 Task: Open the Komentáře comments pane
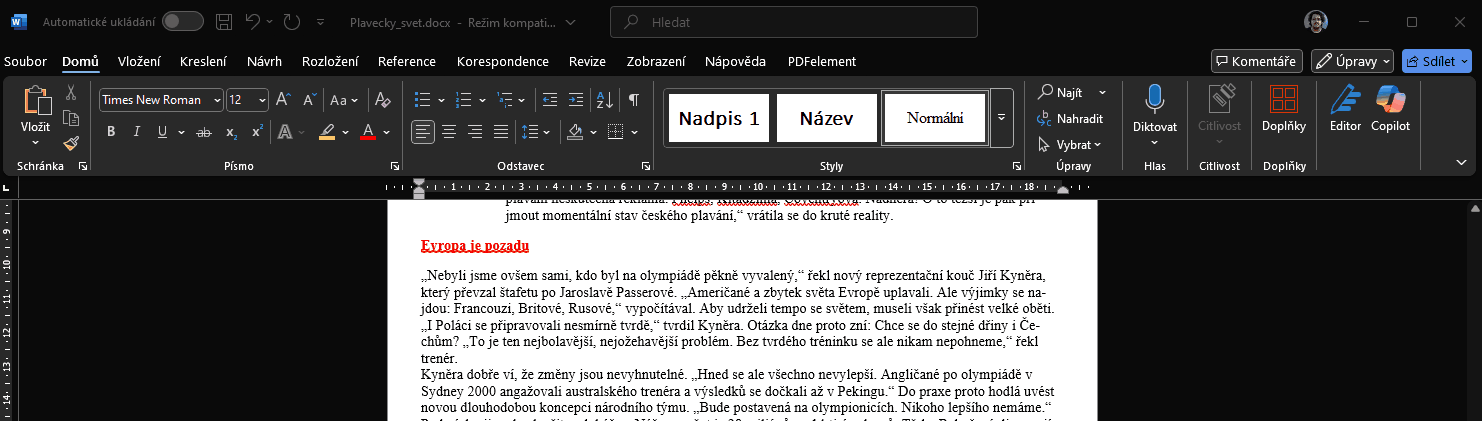coord(1256,61)
